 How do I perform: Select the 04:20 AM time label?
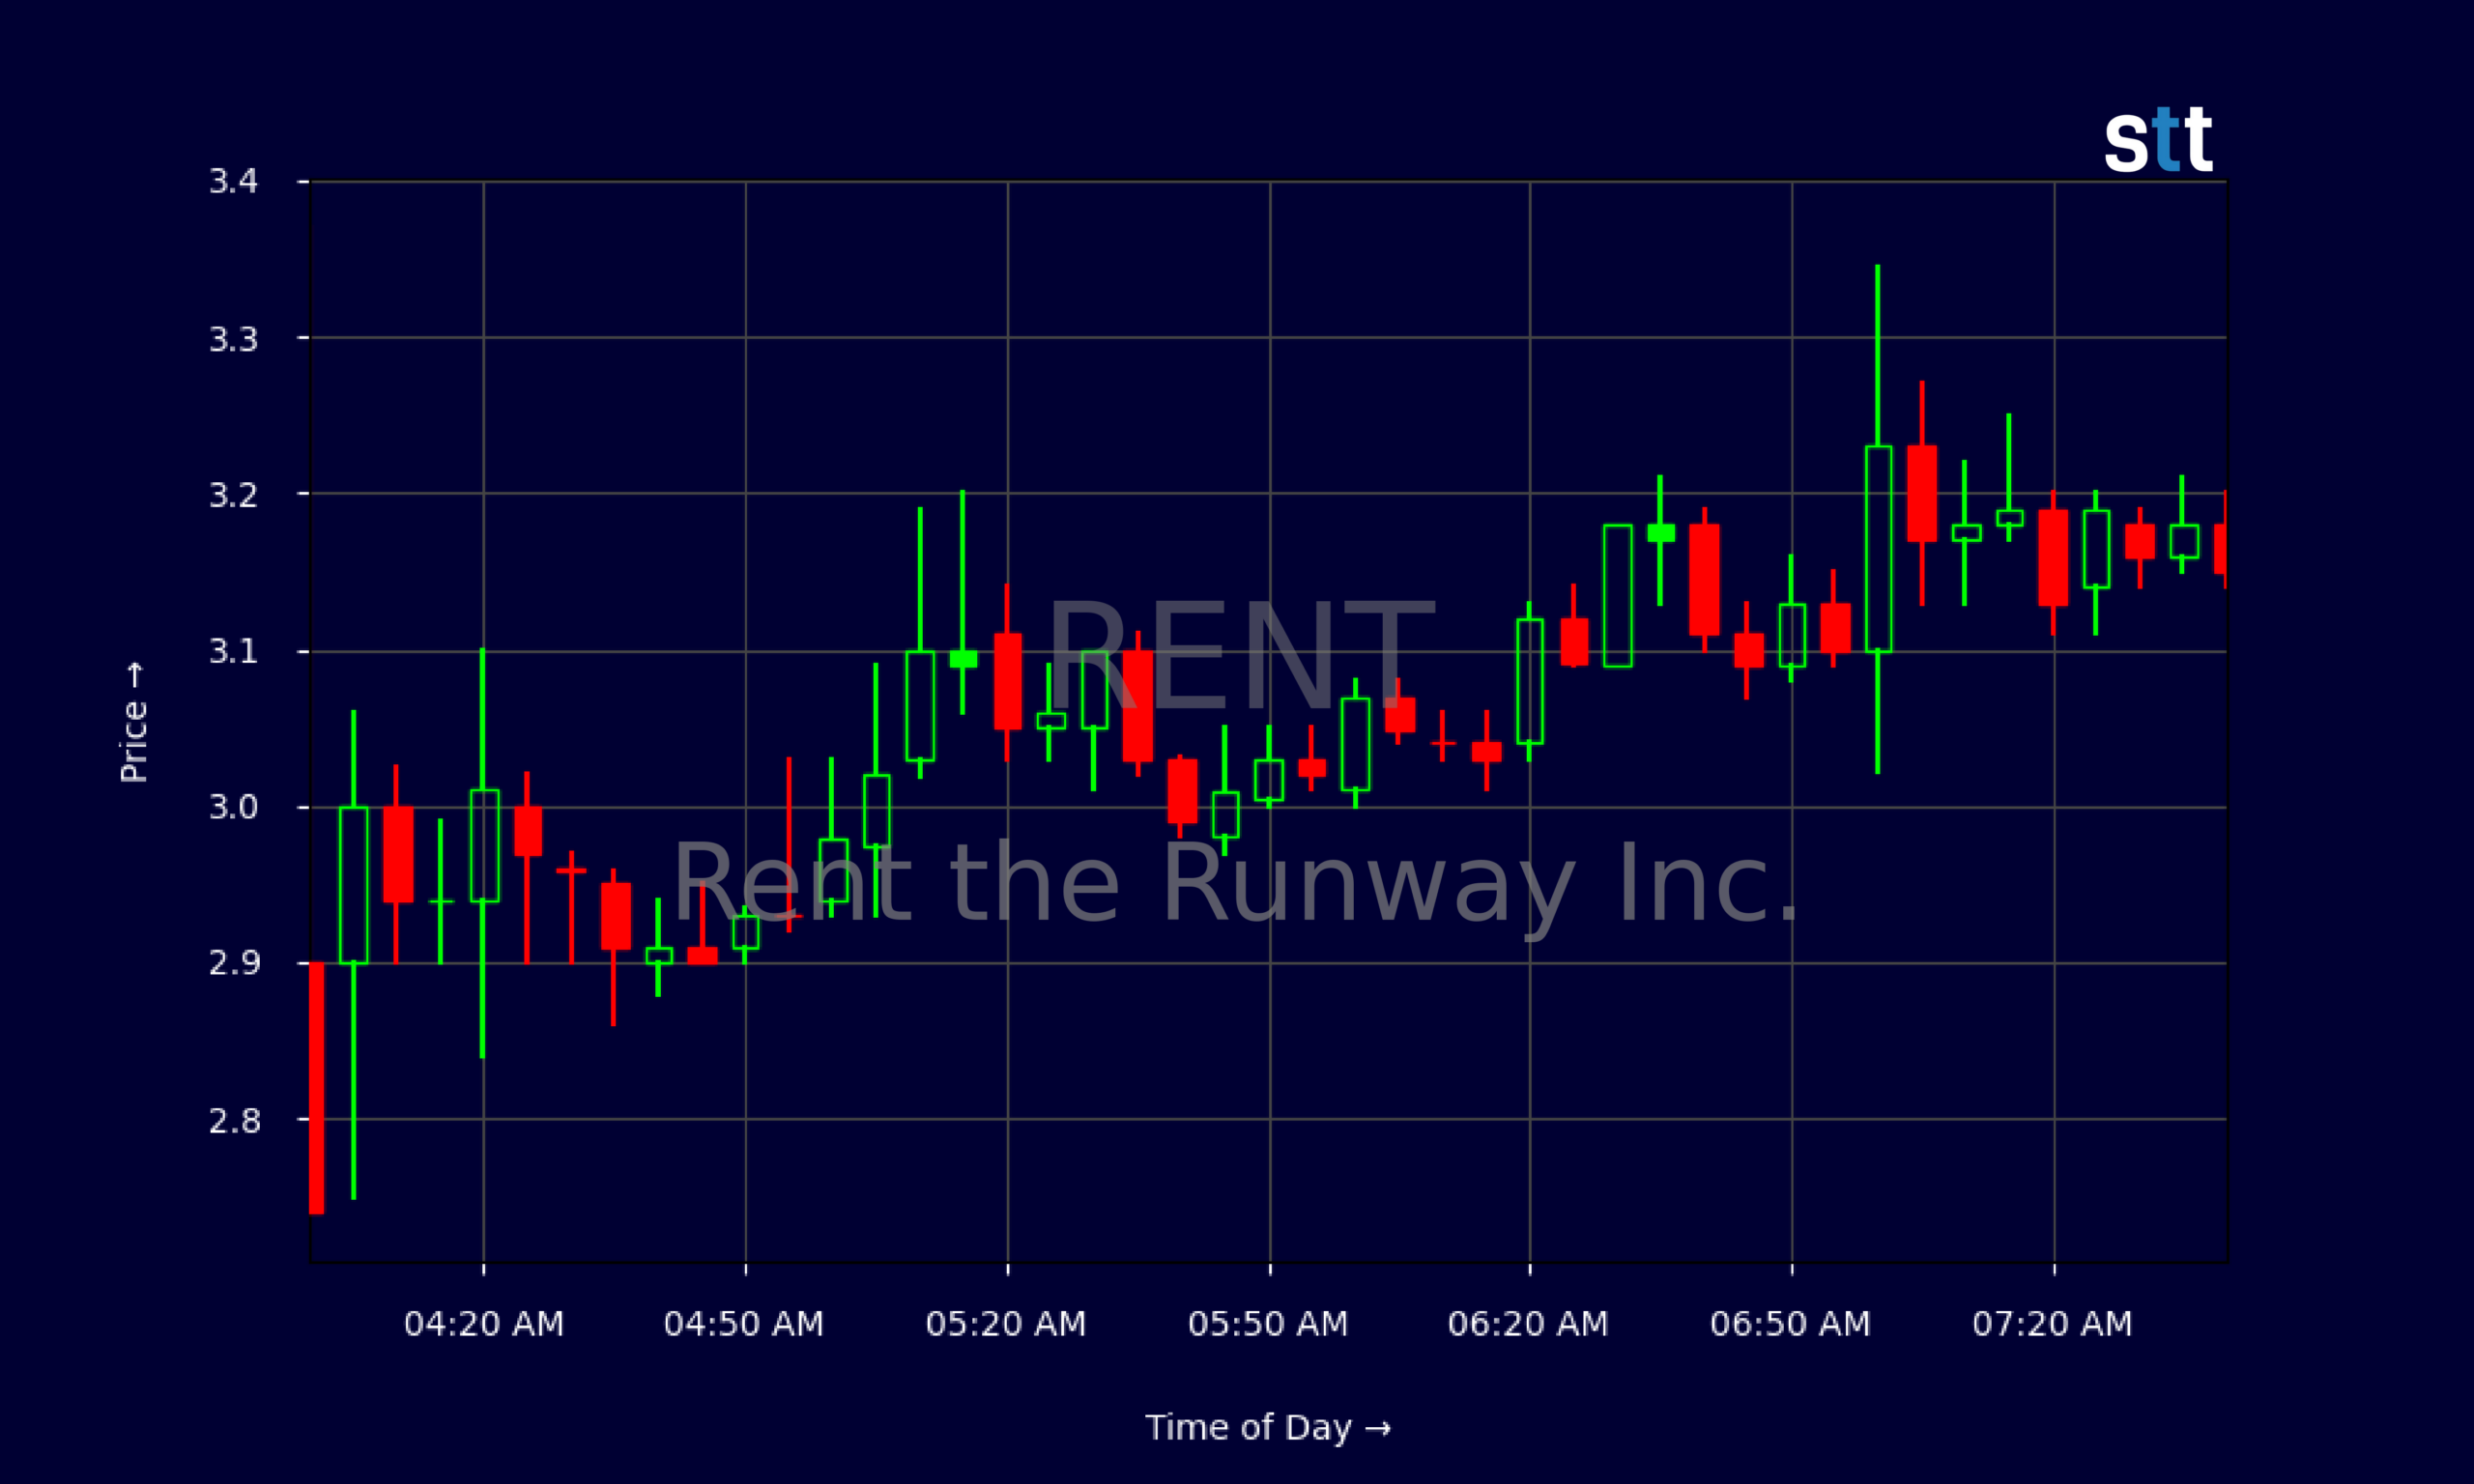coord(484,1324)
